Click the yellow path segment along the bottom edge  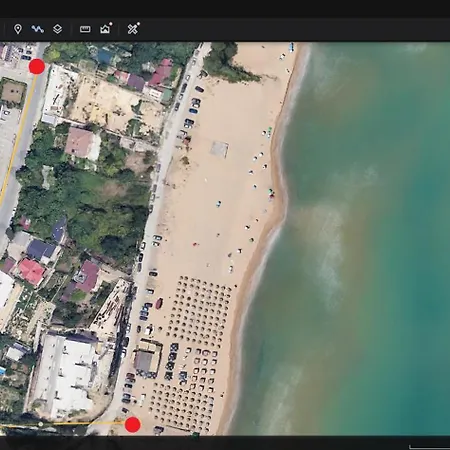coord(83,424)
